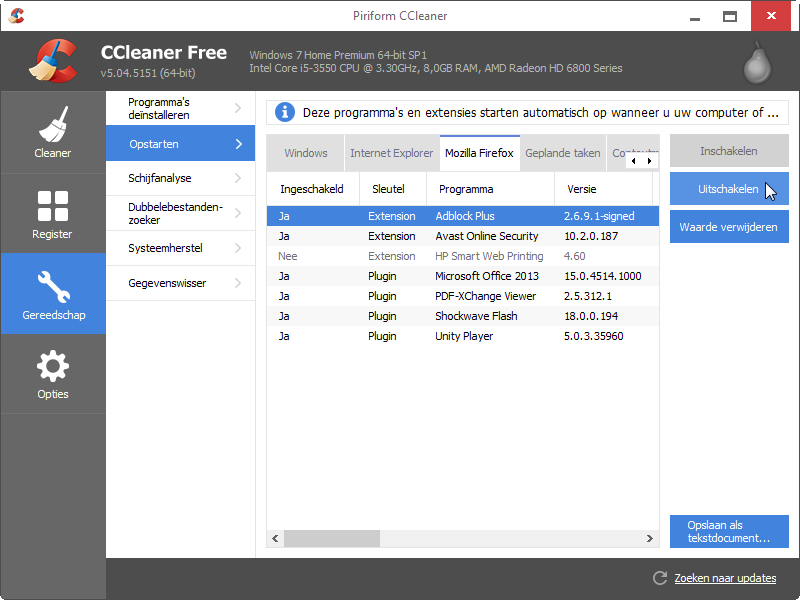Select the Unity Player row
This screenshot has height=600, width=800.
click(463, 336)
